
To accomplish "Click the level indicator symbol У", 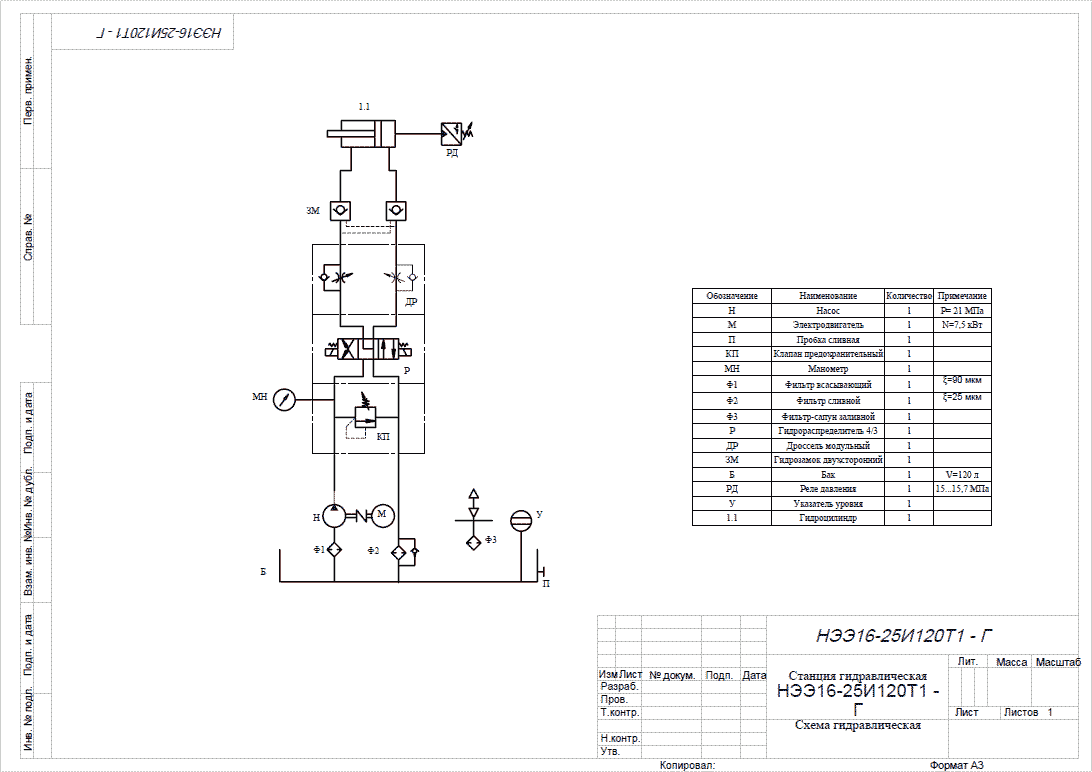I will 521,520.
